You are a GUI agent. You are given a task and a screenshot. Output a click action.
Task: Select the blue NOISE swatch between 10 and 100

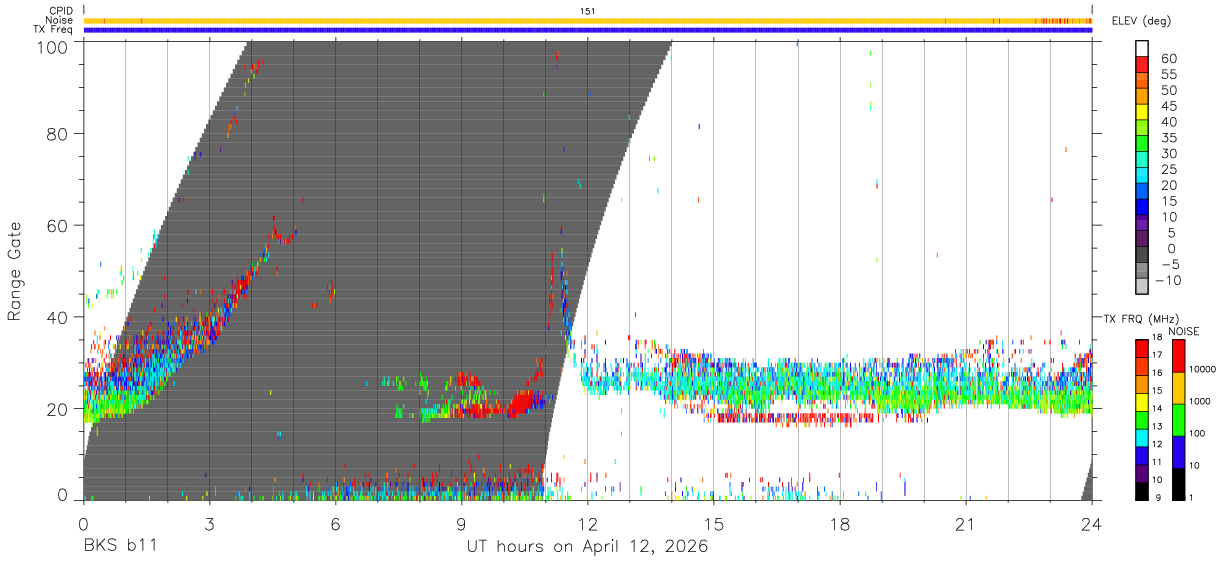pyautogui.click(x=1177, y=450)
